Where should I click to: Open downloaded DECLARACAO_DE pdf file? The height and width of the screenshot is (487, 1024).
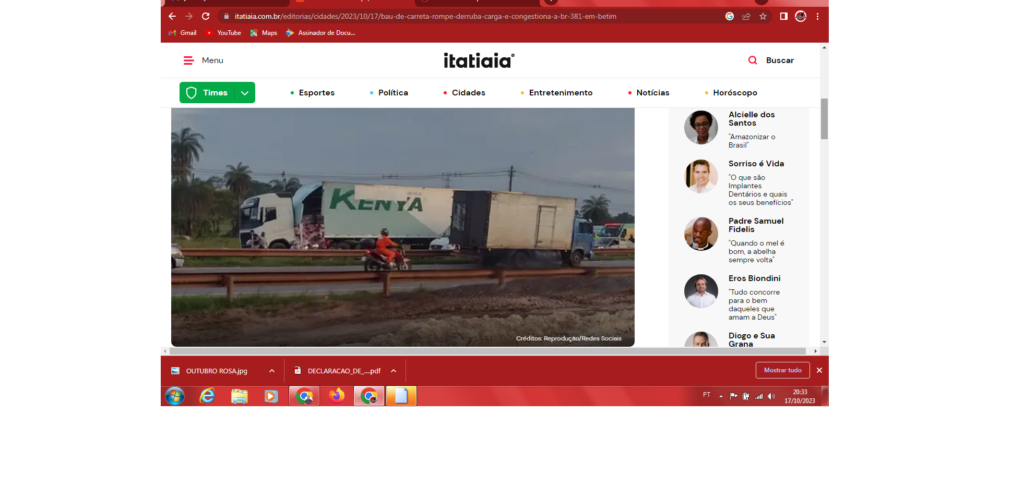pos(338,371)
